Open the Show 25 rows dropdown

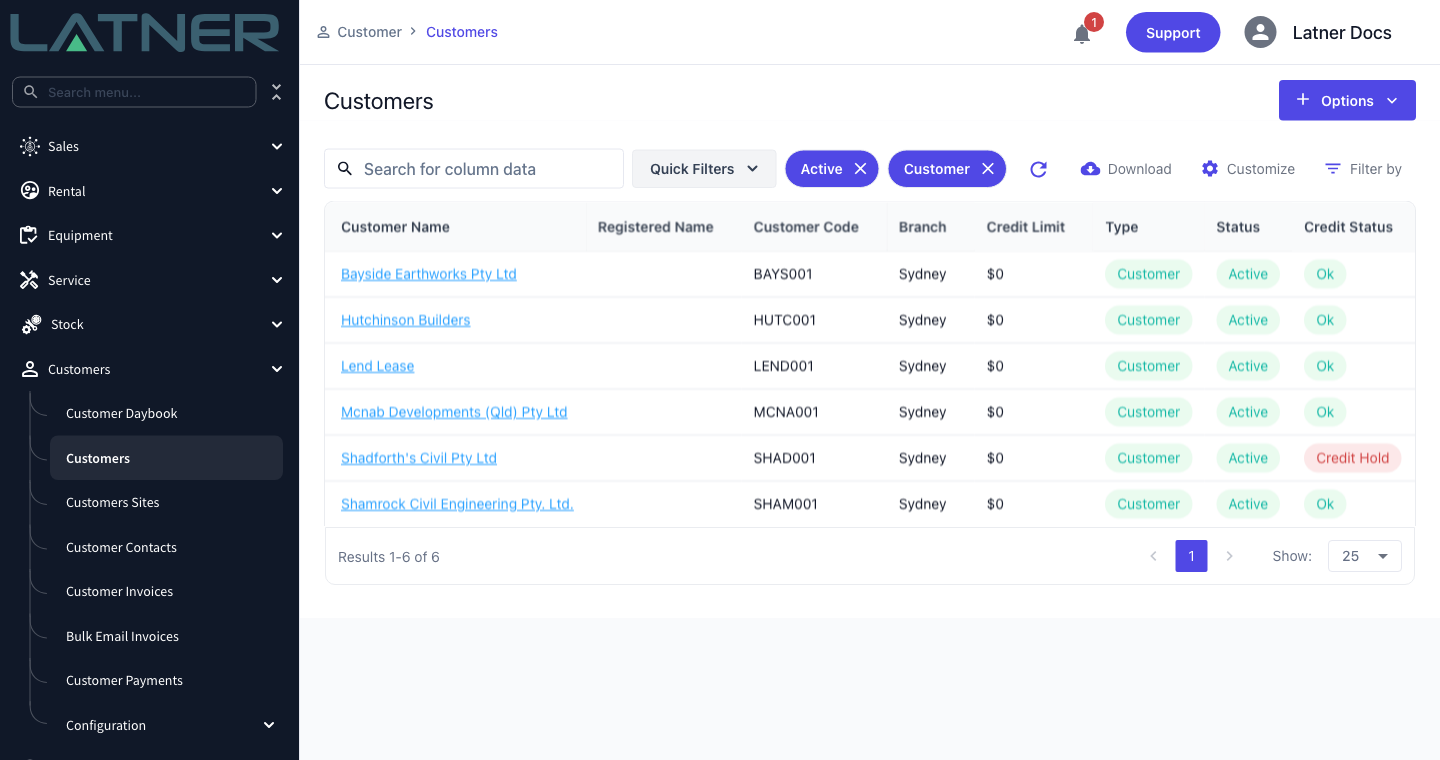click(1365, 556)
